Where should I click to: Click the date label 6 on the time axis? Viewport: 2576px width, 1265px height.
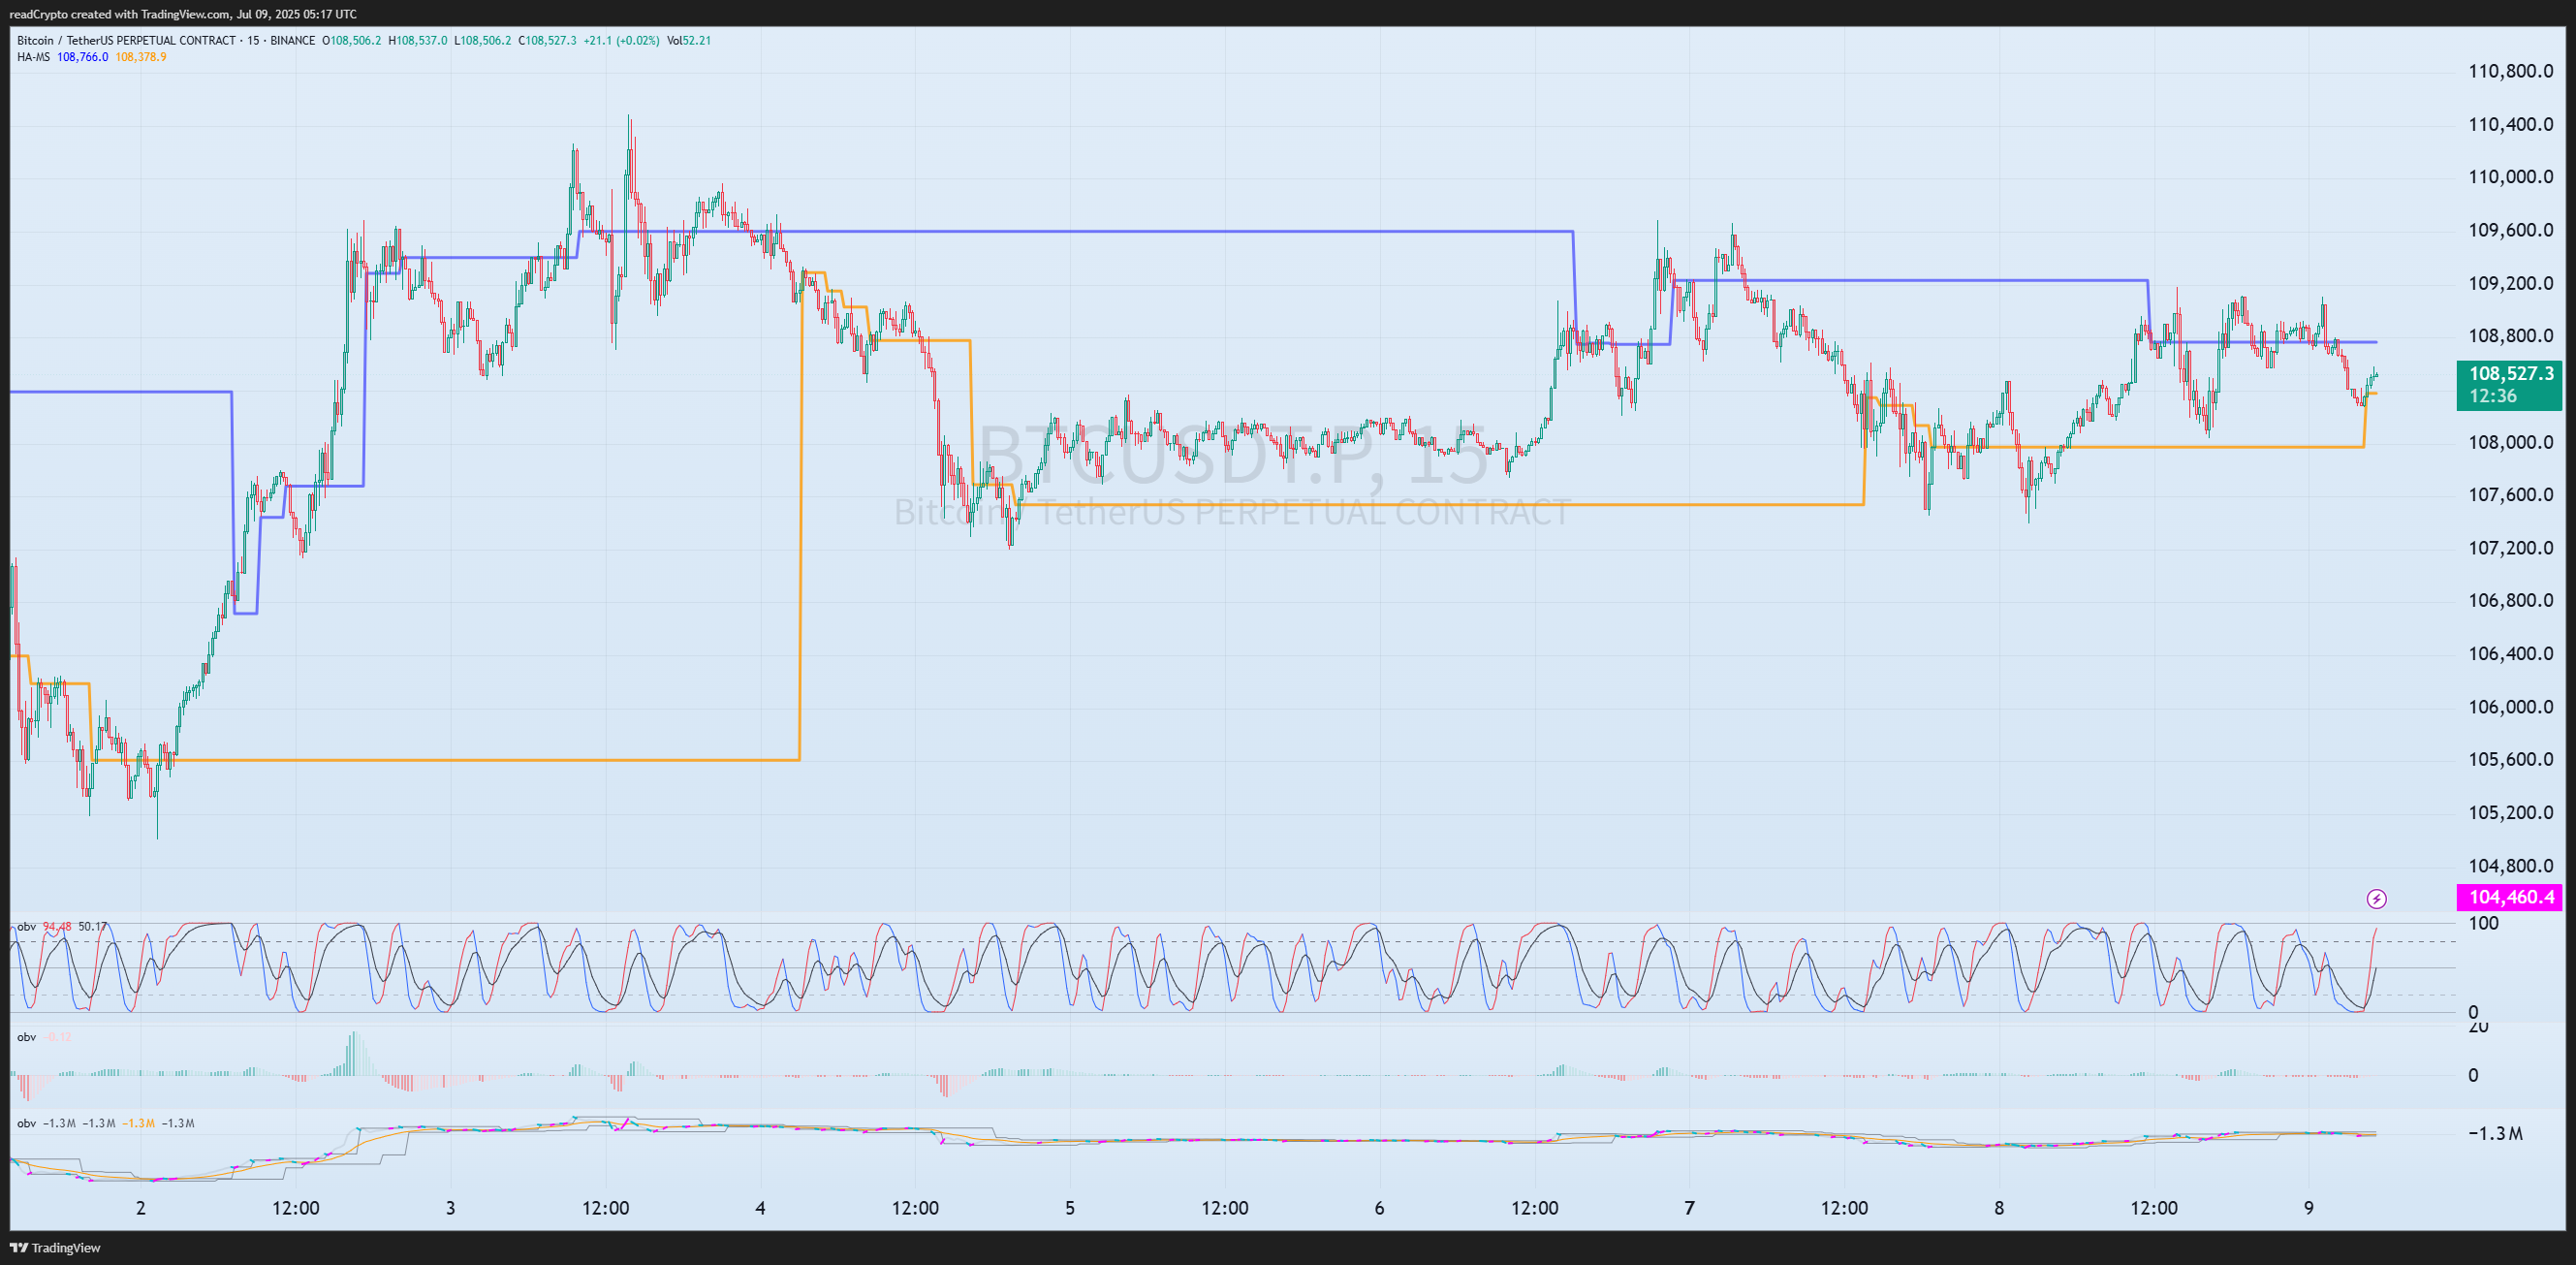click(1380, 1208)
